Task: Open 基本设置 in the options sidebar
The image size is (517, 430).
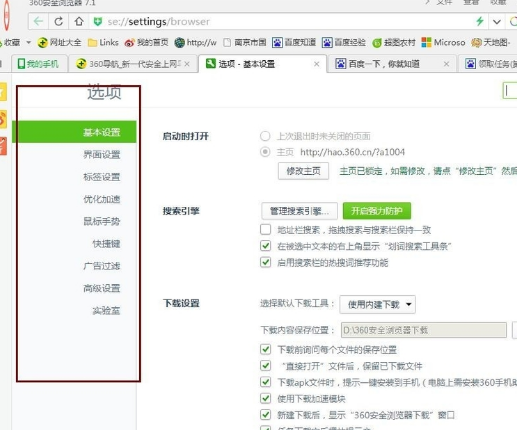Action: [74, 132]
